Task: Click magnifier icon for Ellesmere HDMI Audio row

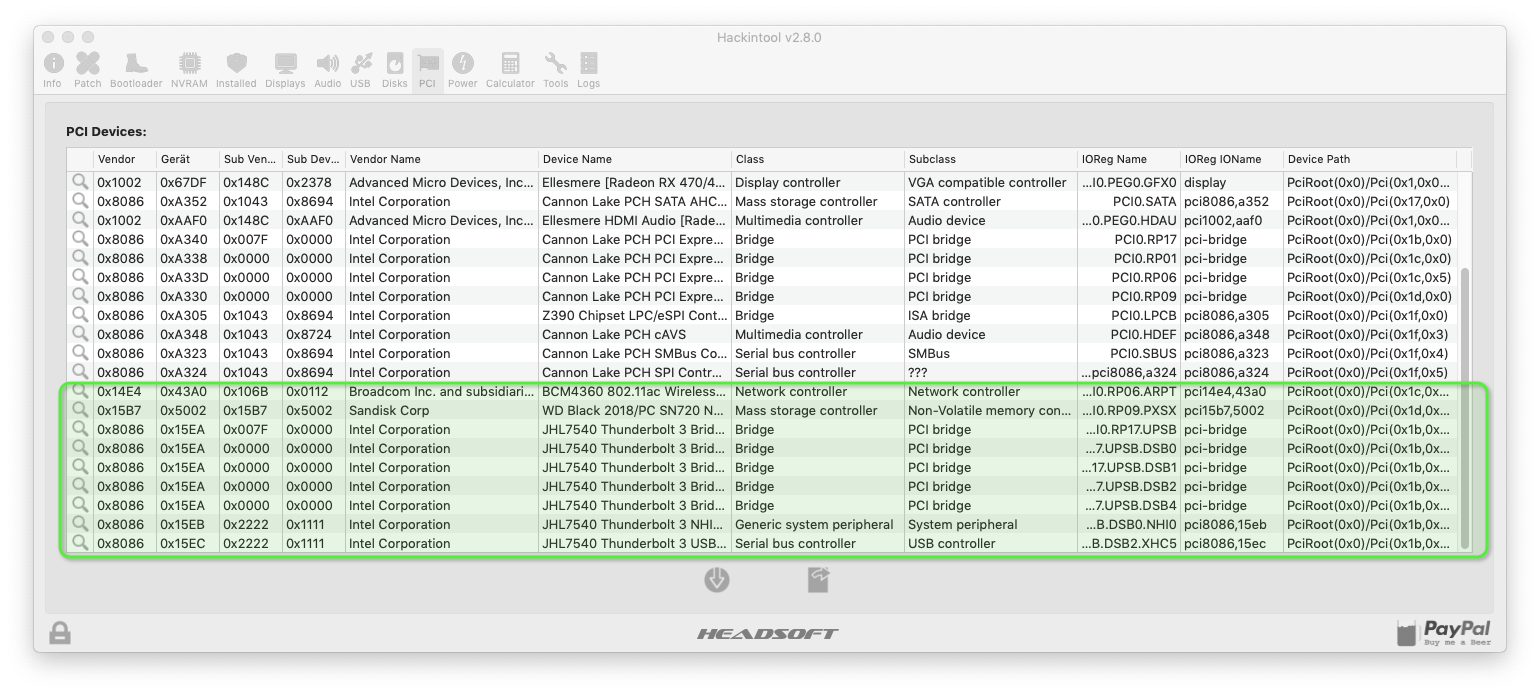Action: (x=80, y=220)
